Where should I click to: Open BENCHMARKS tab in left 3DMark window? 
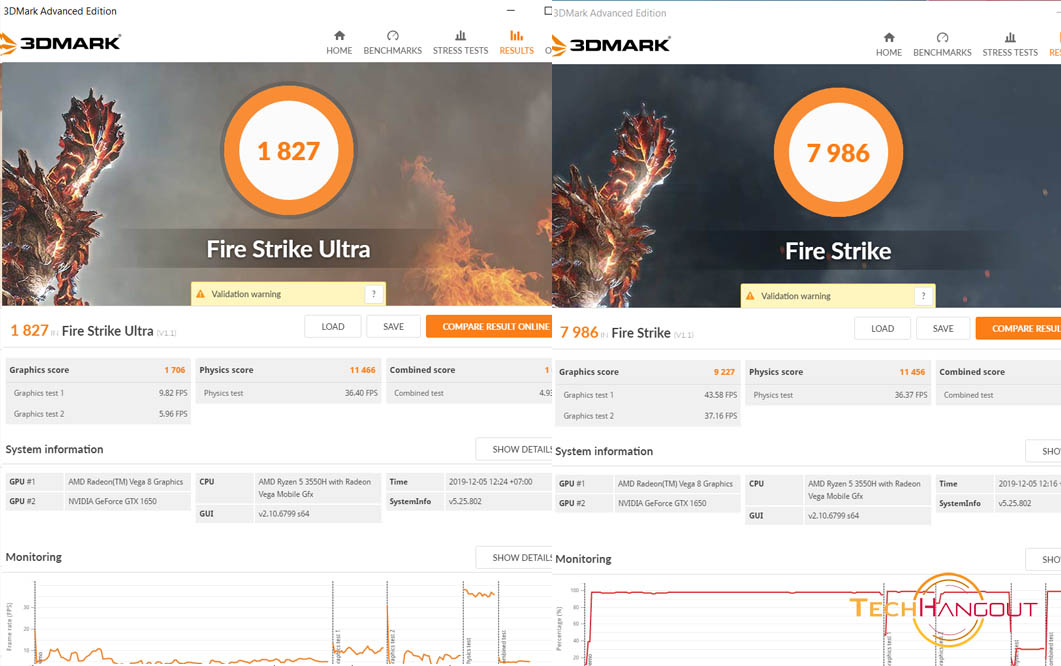(392, 43)
